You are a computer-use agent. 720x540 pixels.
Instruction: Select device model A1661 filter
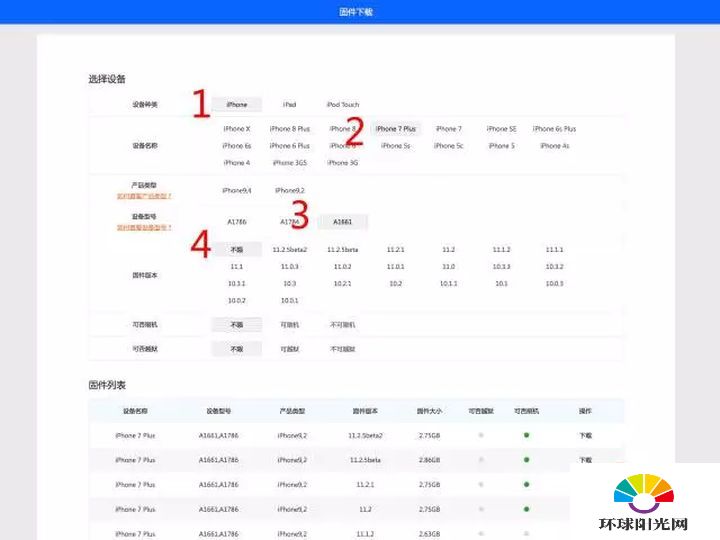(343, 222)
